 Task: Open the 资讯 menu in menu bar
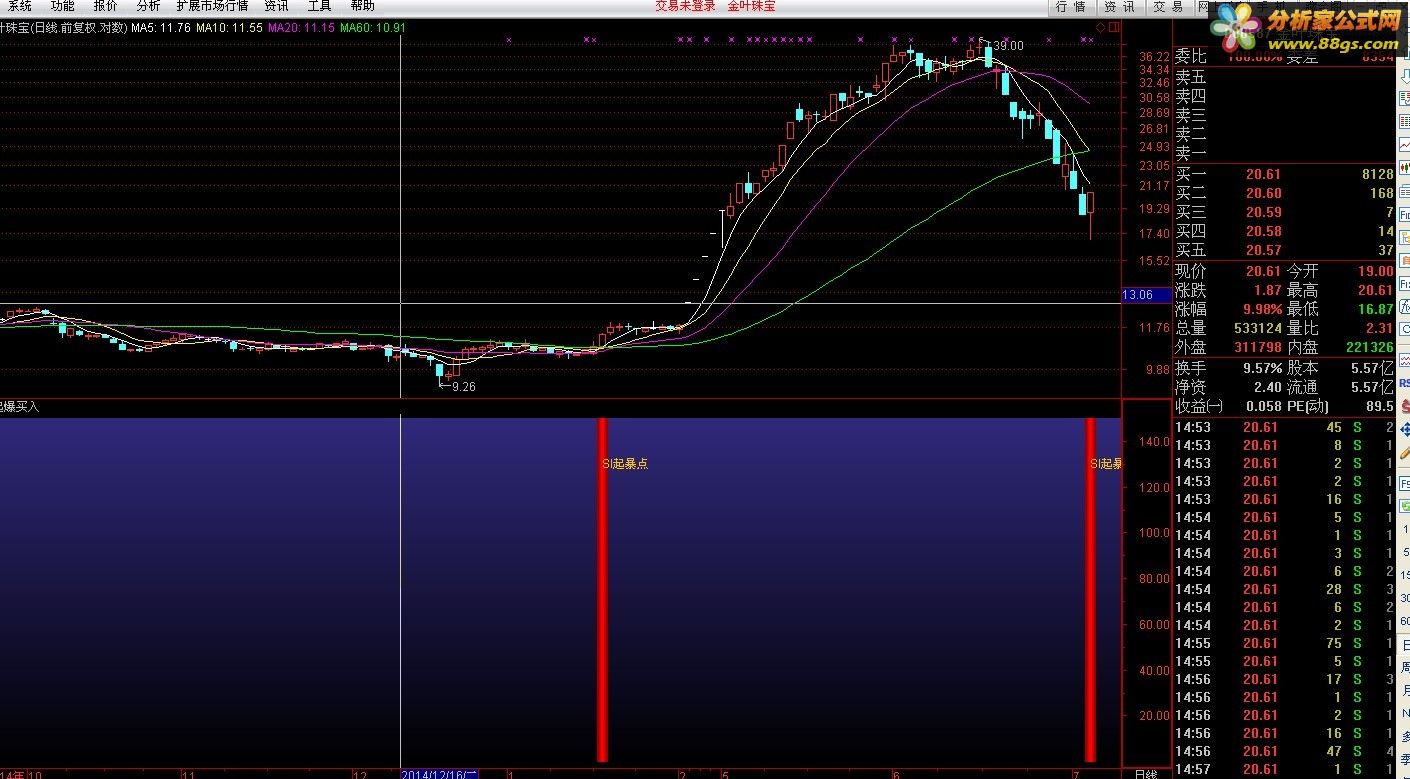tap(276, 6)
